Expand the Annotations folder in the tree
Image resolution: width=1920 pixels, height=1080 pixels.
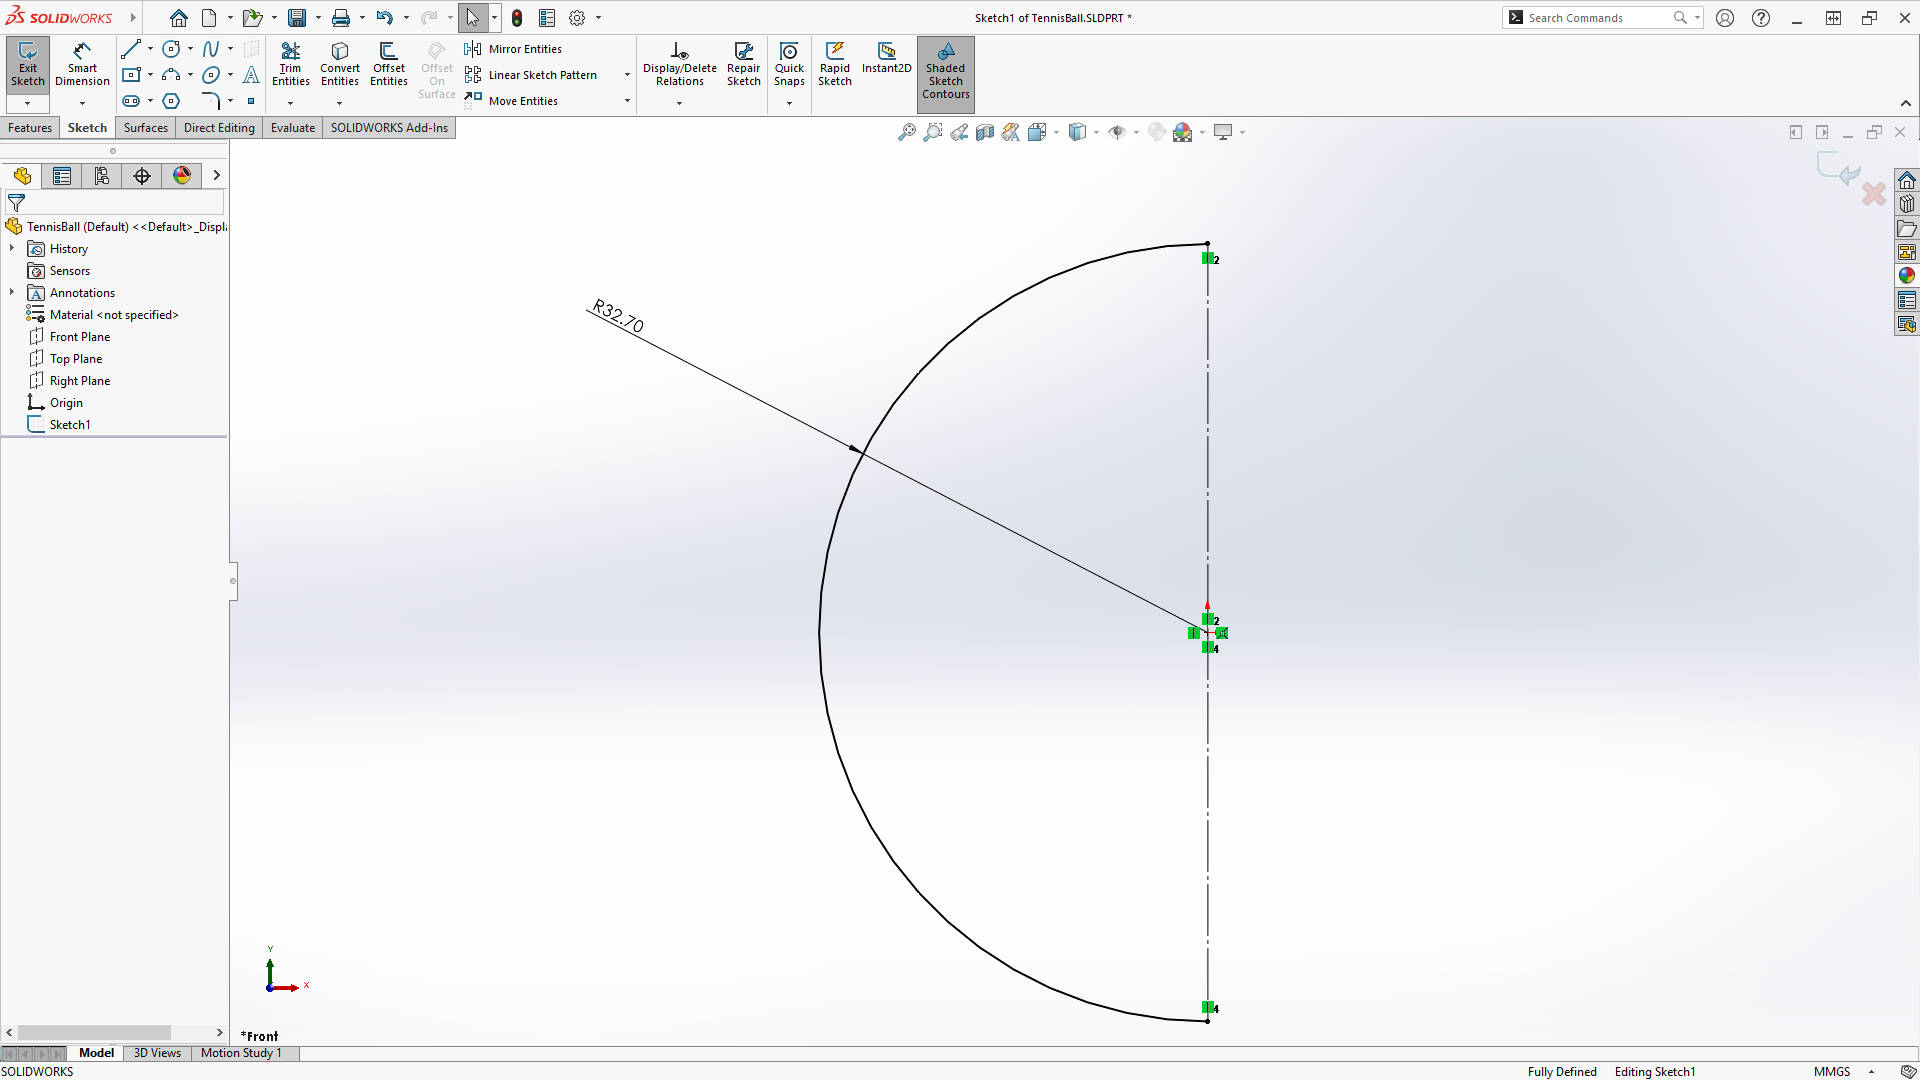coord(12,292)
